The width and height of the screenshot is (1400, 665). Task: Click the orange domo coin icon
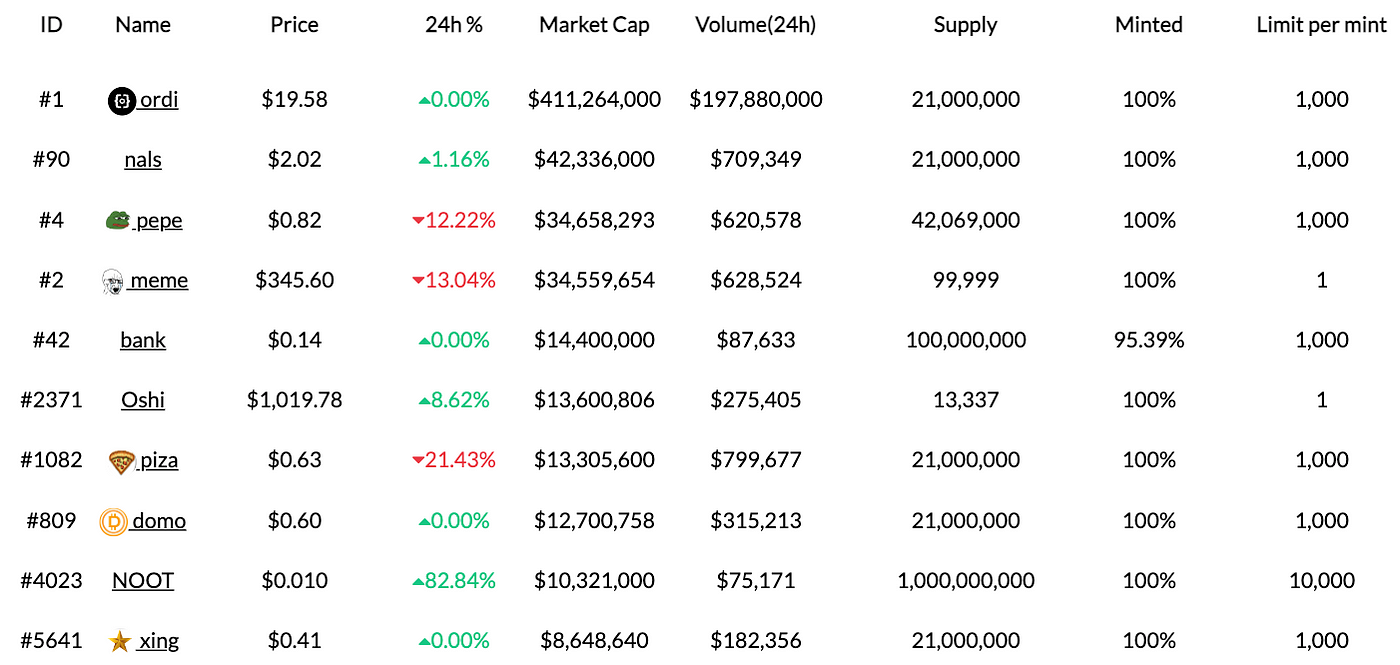coord(113,521)
